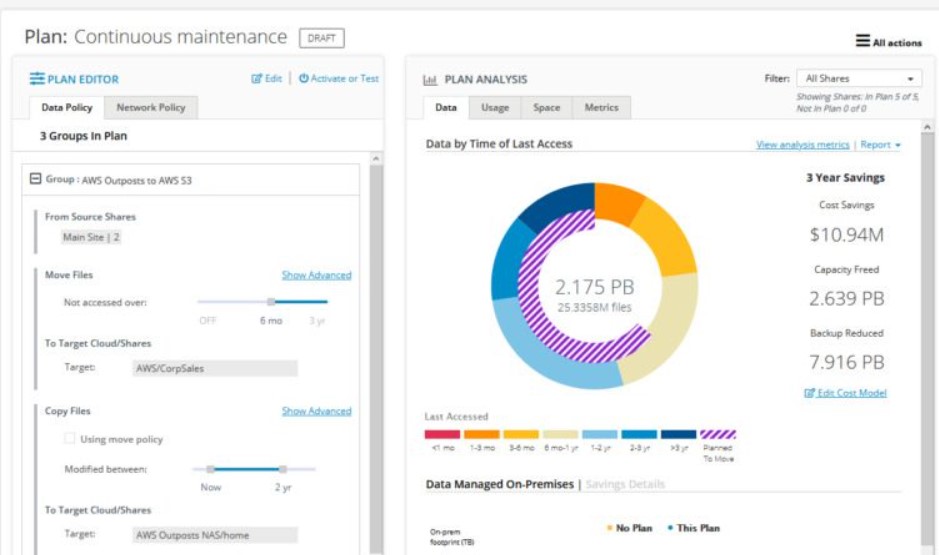Click the Plan Analysis scrollbar up arrow
Viewport: 939px width, 555px height.
(x=927, y=127)
